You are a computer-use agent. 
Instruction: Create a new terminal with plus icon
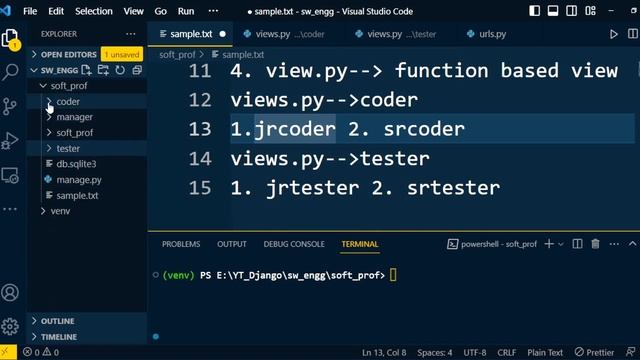(549, 244)
